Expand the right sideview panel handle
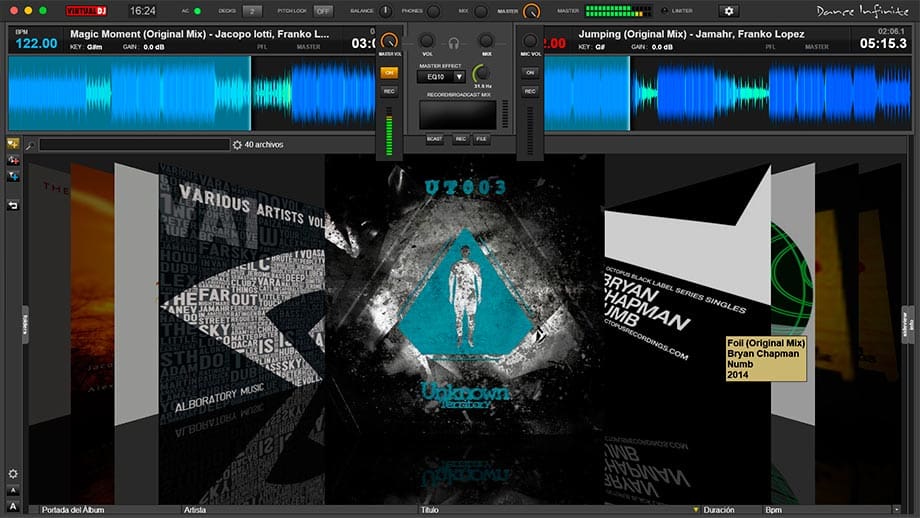This screenshot has height=518, width=920. (x=907, y=324)
